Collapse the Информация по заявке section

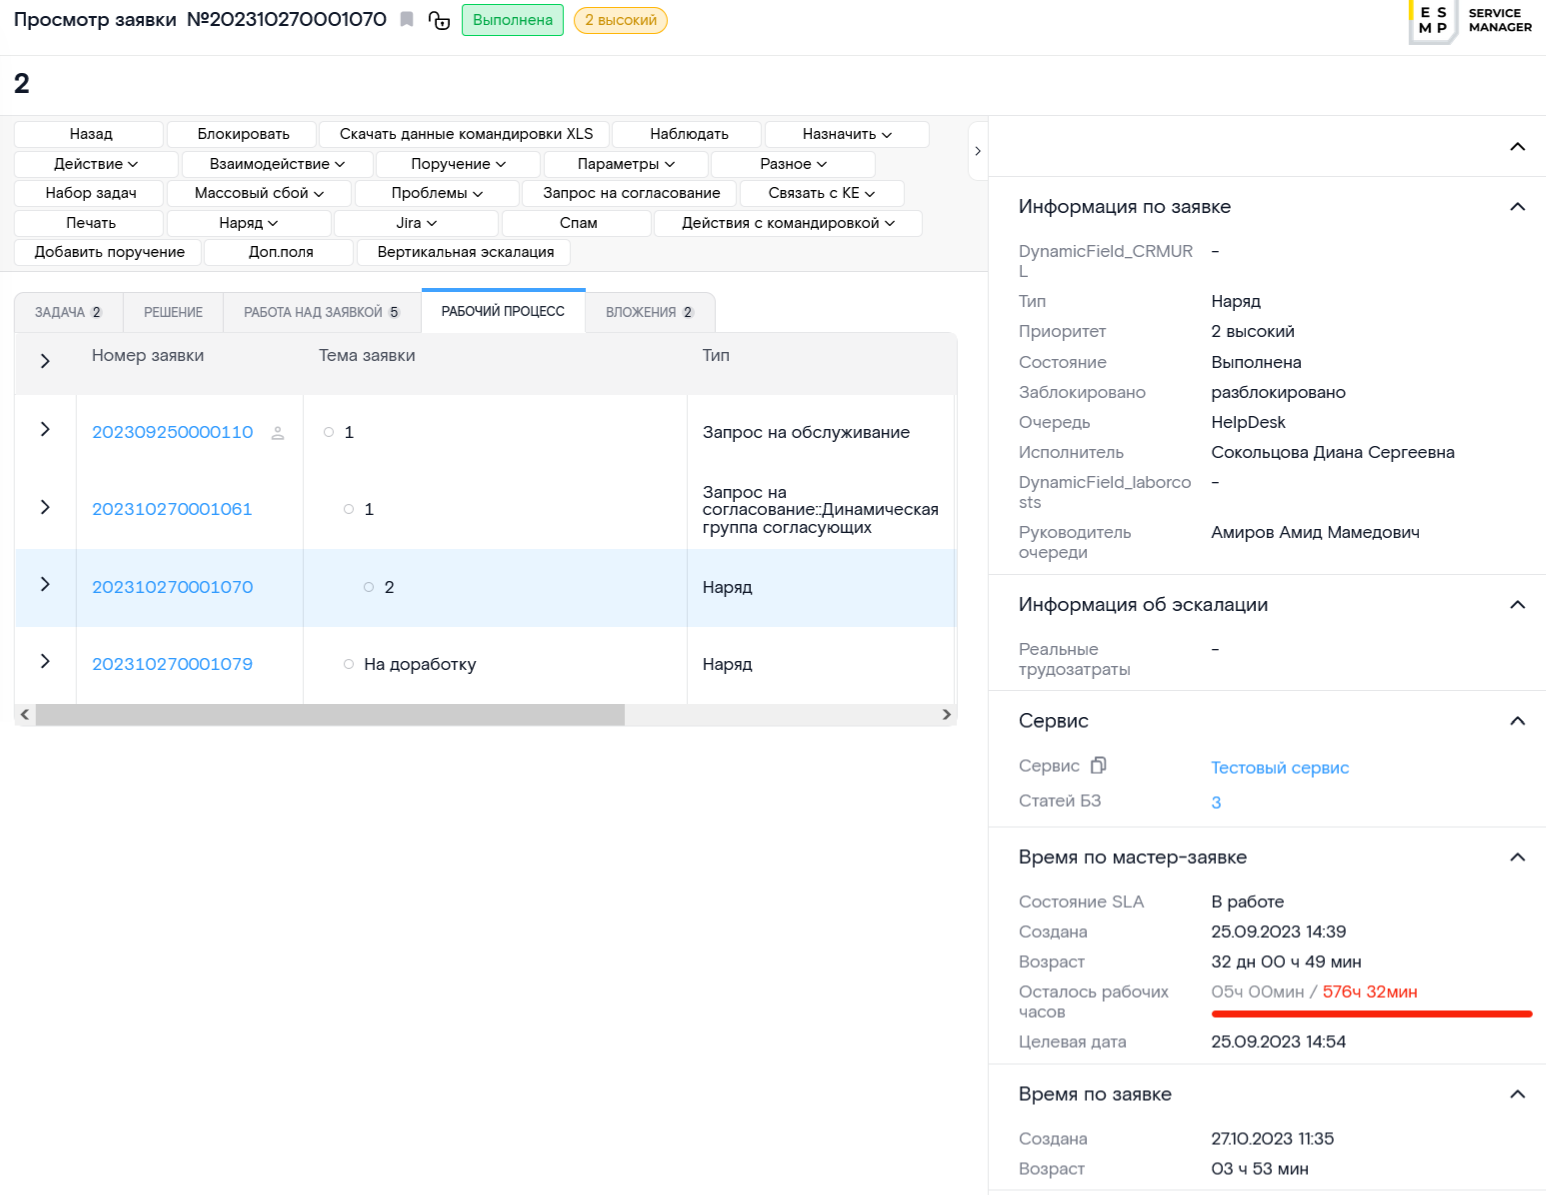pos(1516,207)
